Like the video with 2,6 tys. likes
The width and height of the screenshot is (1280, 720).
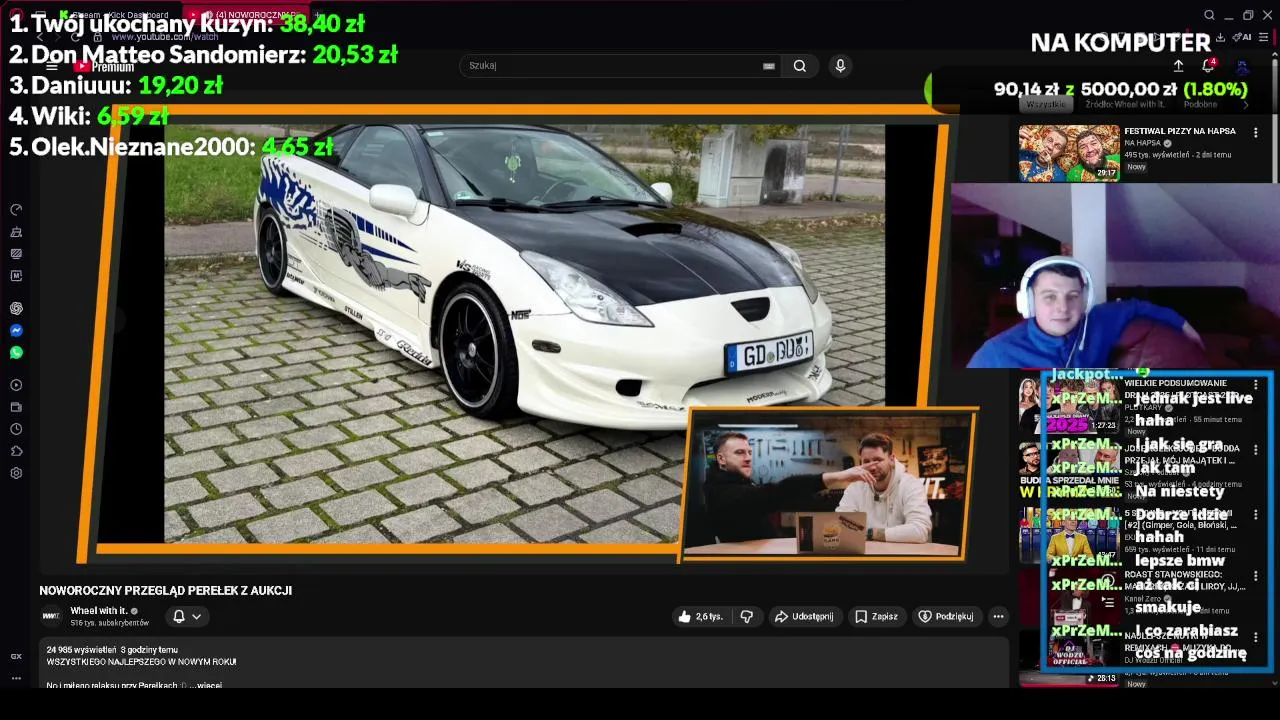[700, 617]
